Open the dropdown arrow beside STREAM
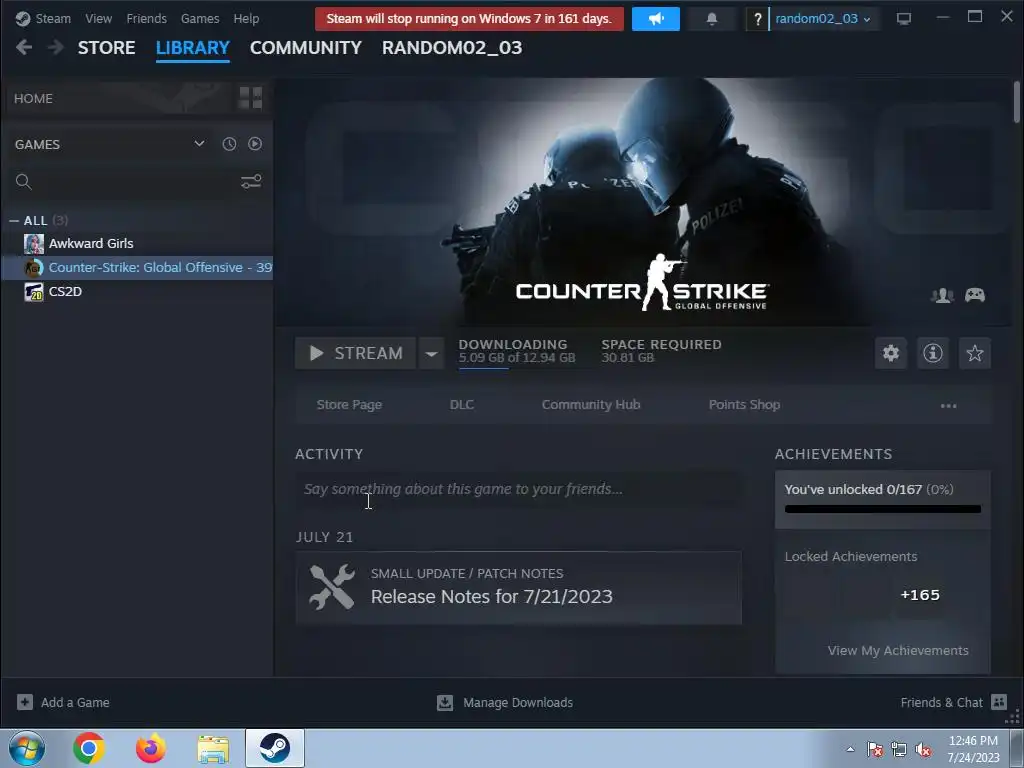 (431, 353)
